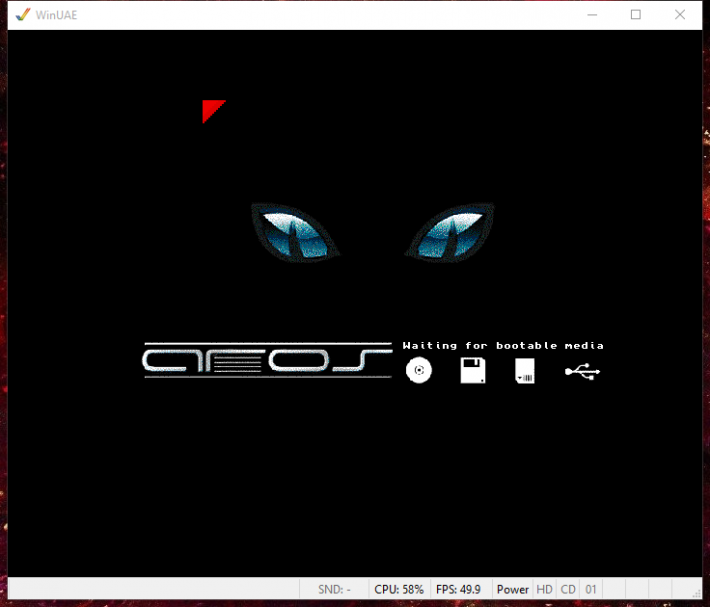710x607 pixels.
Task: Click the left cat eye image
Action: point(295,233)
